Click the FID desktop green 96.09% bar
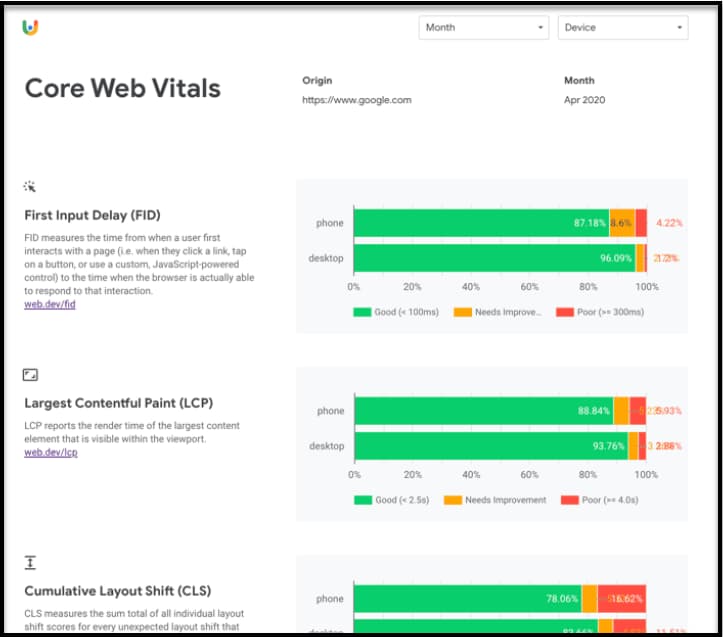Image resolution: width=723 pixels, height=637 pixels. [x=494, y=258]
